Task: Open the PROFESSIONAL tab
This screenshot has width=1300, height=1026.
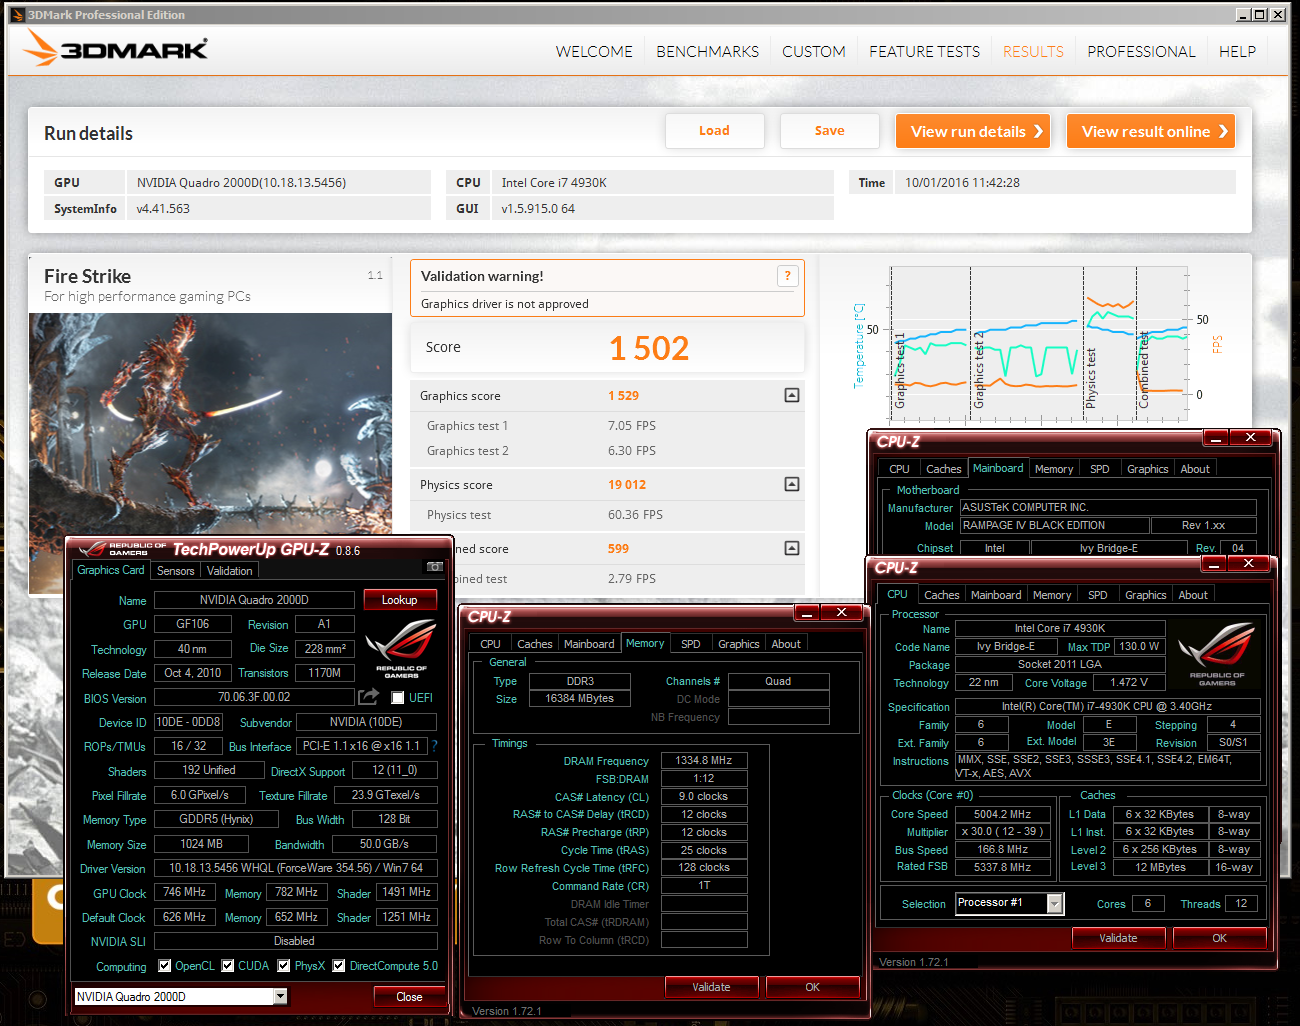Action: [x=1141, y=52]
